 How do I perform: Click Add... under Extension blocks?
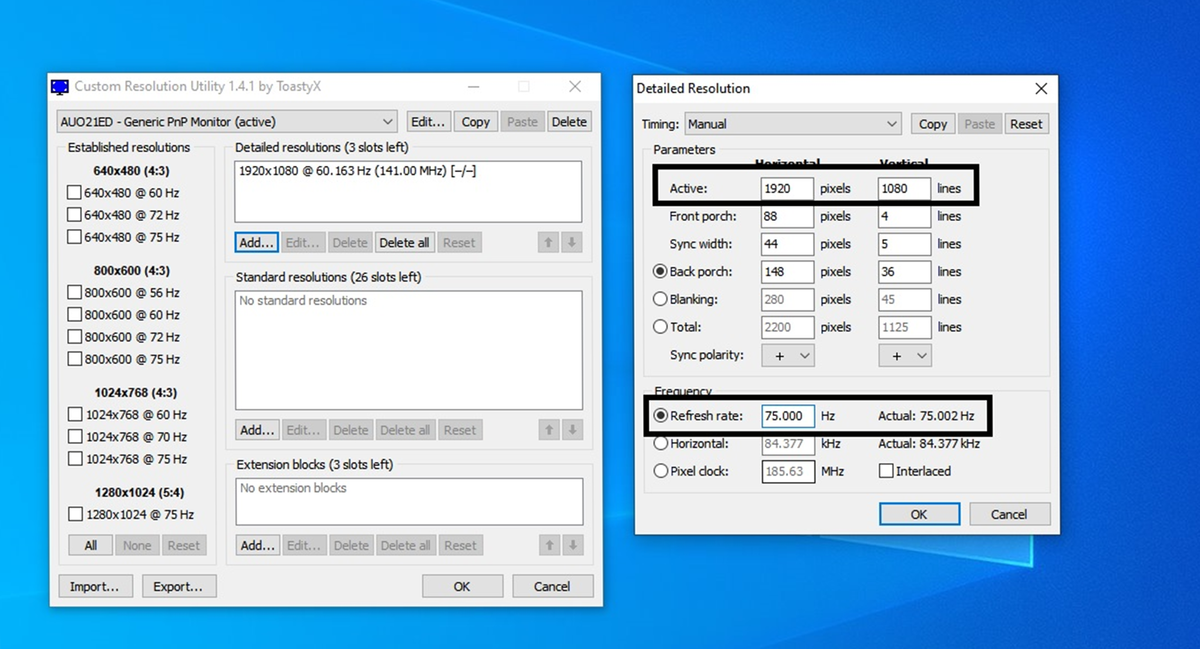click(x=257, y=545)
